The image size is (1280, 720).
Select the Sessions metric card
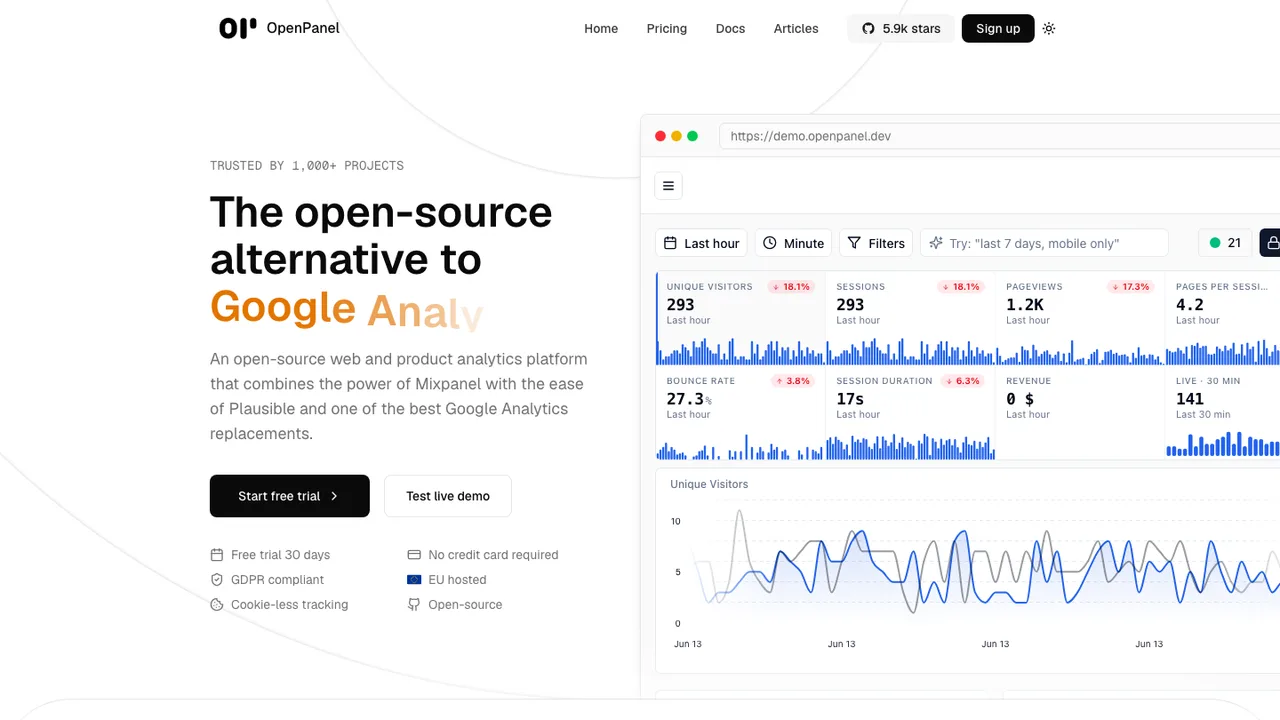pos(910,318)
